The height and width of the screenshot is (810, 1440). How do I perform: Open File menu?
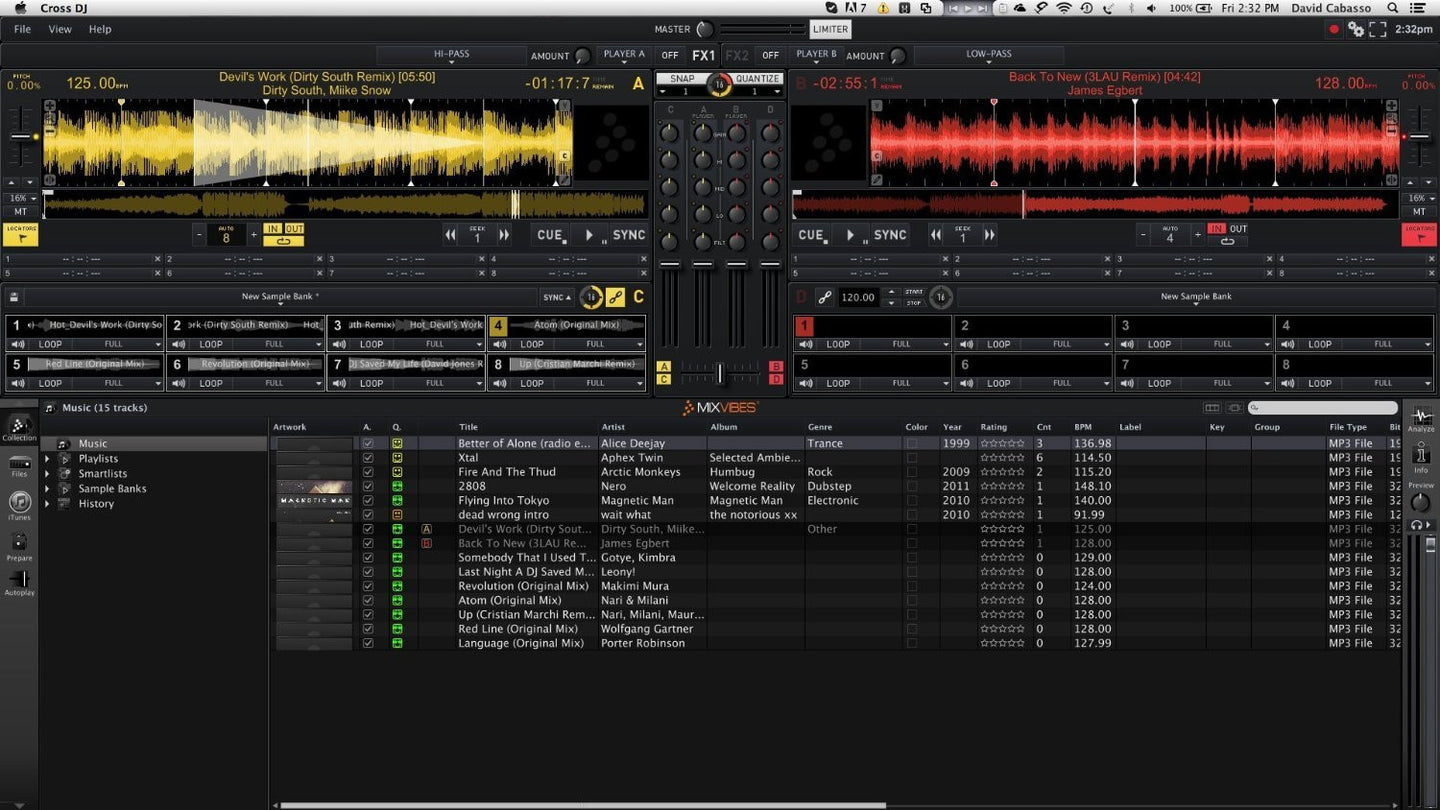[x=22, y=30]
